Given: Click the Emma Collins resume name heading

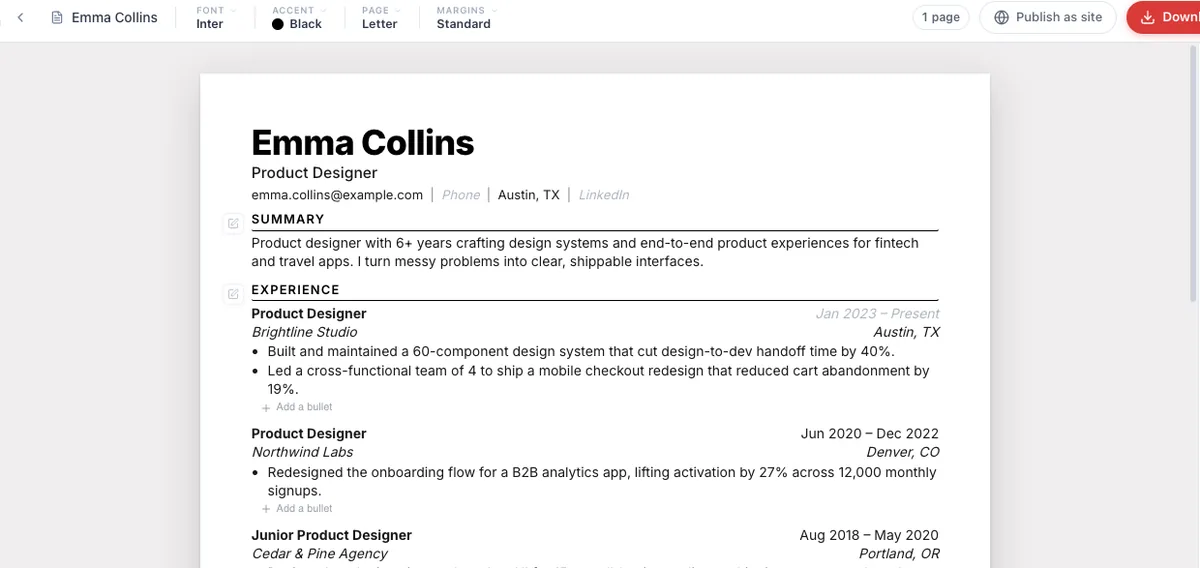Looking at the screenshot, I should point(363,142).
